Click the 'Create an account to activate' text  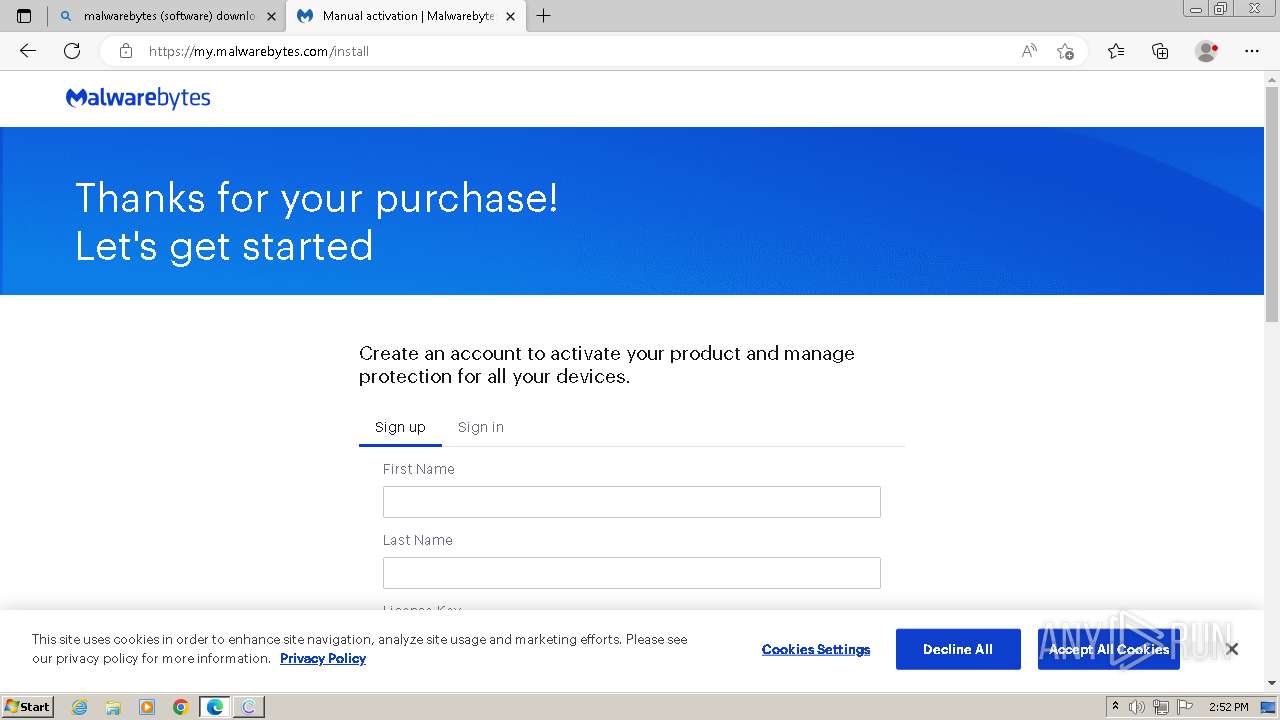pyautogui.click(x=606, y=365)
